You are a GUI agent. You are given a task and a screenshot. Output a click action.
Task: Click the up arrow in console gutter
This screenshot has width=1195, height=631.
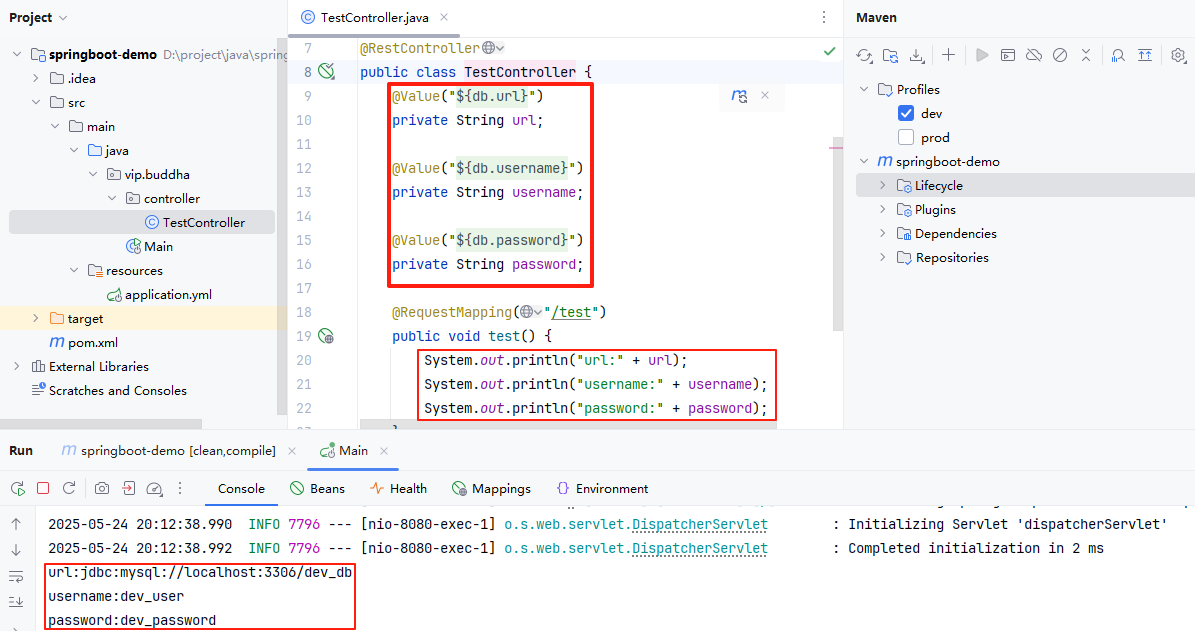(x=16, y=524)
